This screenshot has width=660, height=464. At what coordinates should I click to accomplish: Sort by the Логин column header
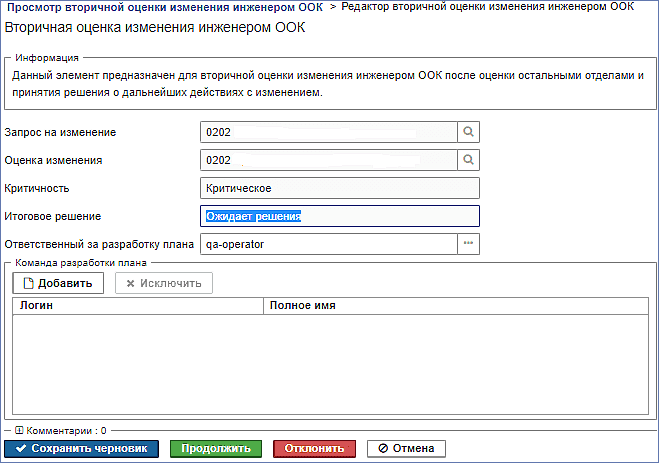[138, 306]
